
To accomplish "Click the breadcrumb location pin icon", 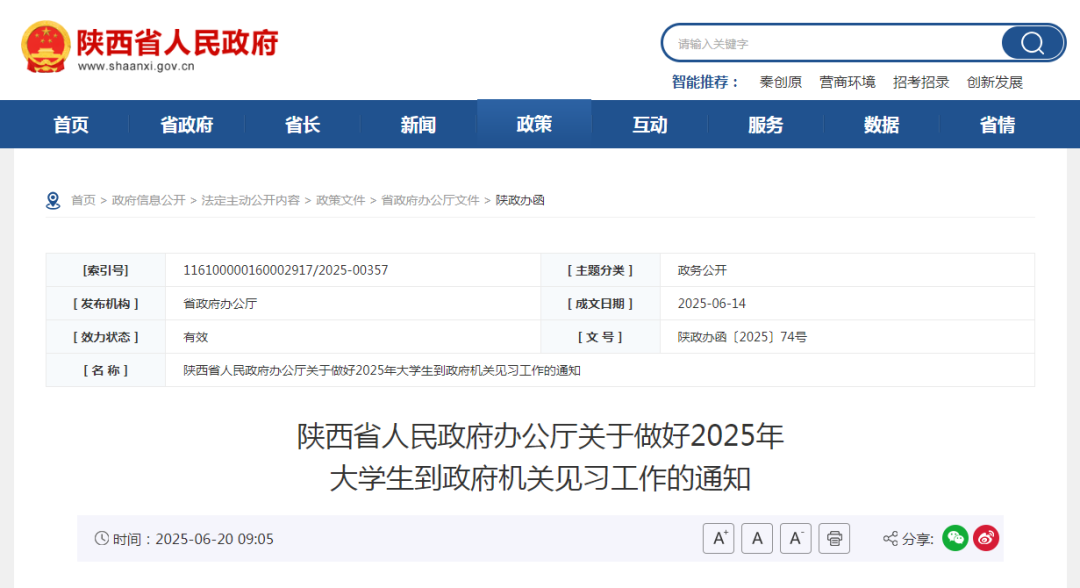I will click(x=53, y=200).
